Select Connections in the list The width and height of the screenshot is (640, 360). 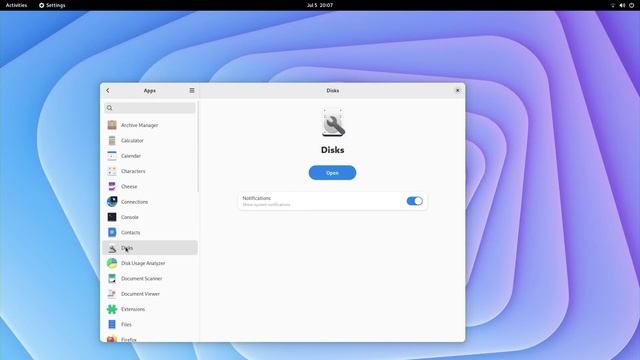tap(150, 202)
